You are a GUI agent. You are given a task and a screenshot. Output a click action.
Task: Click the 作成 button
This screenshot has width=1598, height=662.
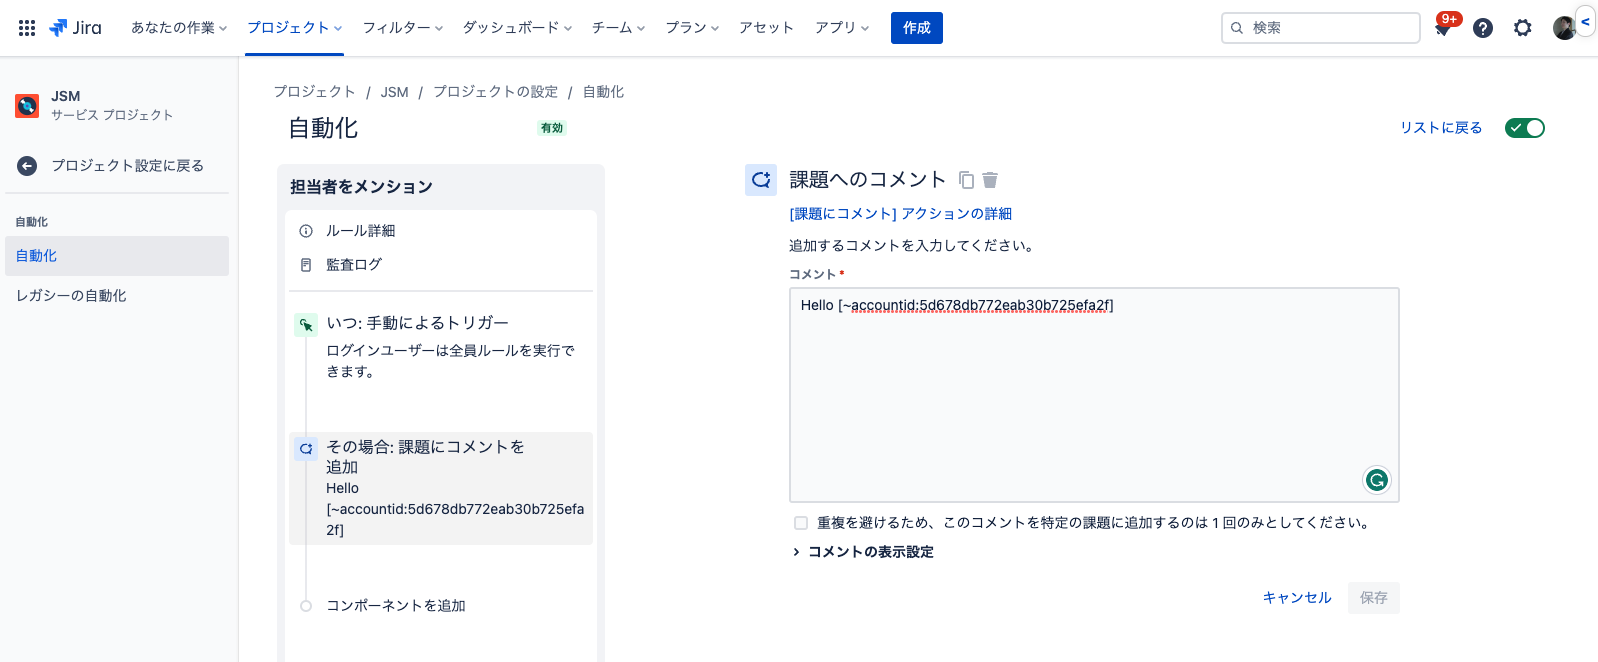pyautogui.click(x=917, y=28)
